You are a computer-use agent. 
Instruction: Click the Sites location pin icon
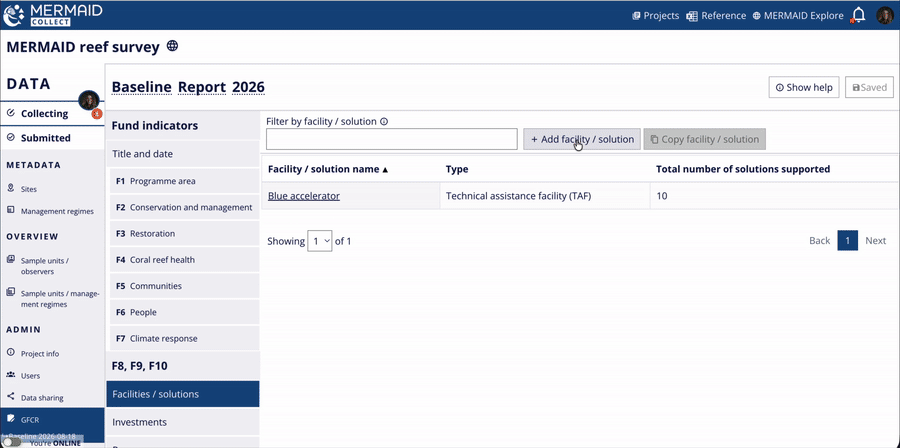pyautogui.click(x=10, y=188)
